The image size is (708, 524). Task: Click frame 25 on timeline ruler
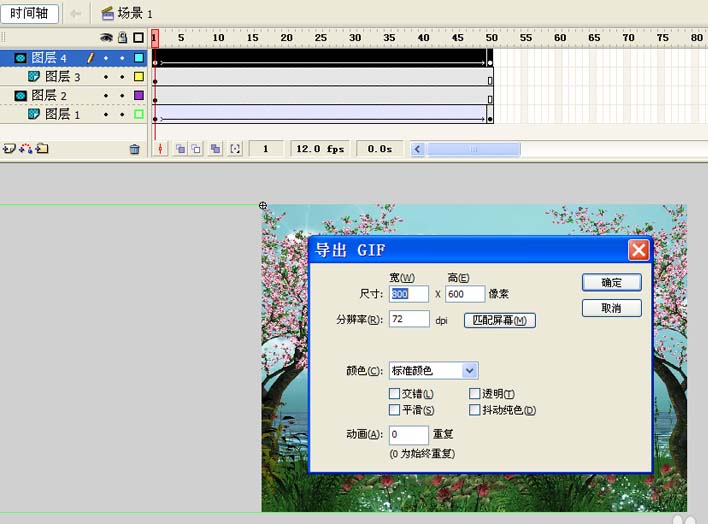(x=321, y=38)
